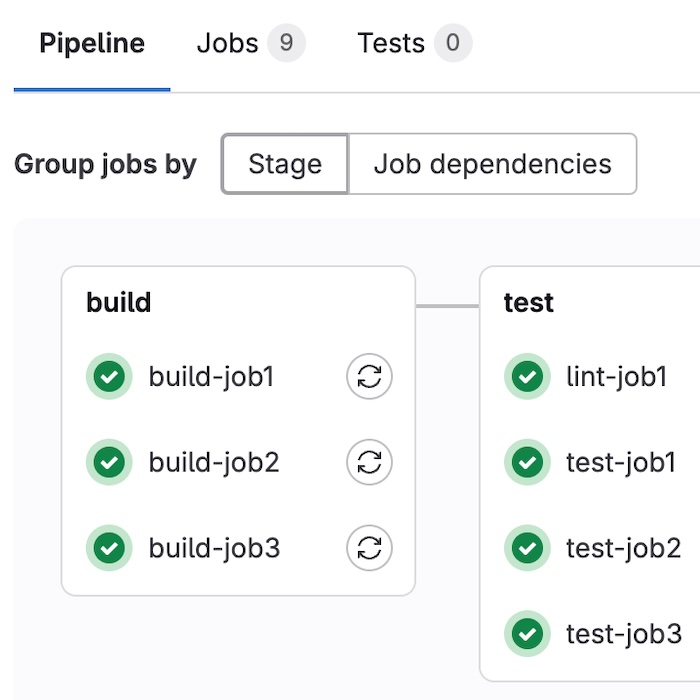
Task: Click build-job3 success status icon
Action: 109,548
